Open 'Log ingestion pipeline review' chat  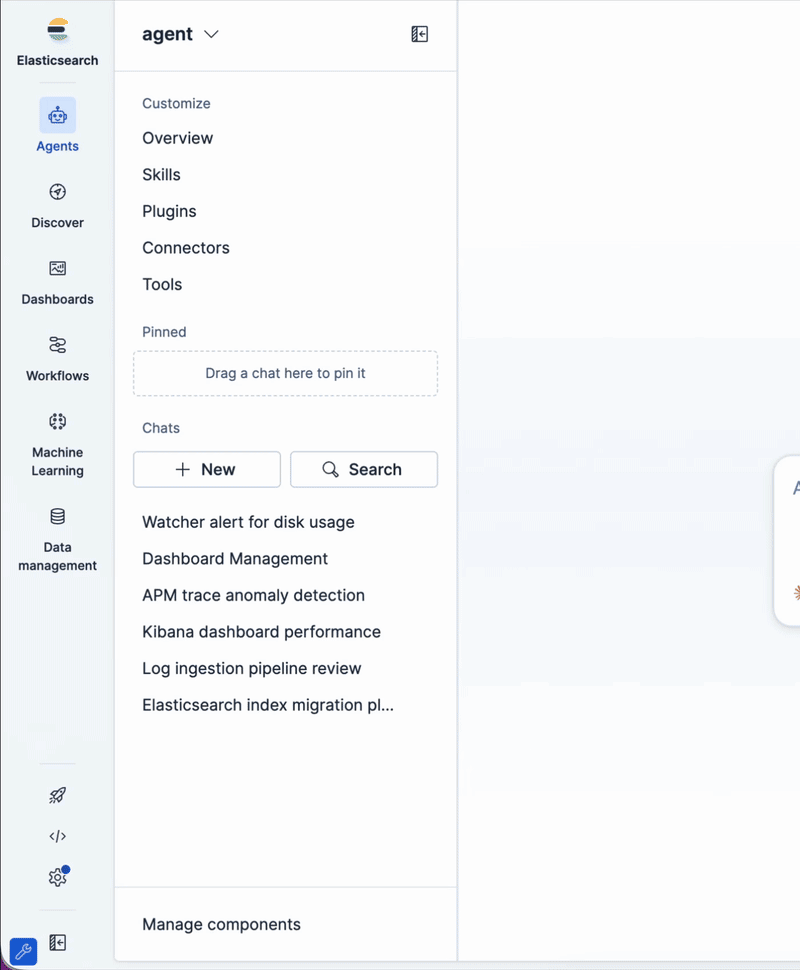point(252,668)
